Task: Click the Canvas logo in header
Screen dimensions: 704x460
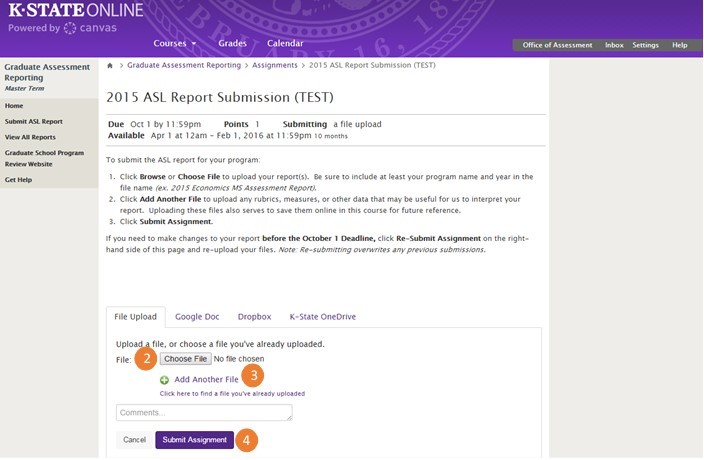Action: (90, 28)
